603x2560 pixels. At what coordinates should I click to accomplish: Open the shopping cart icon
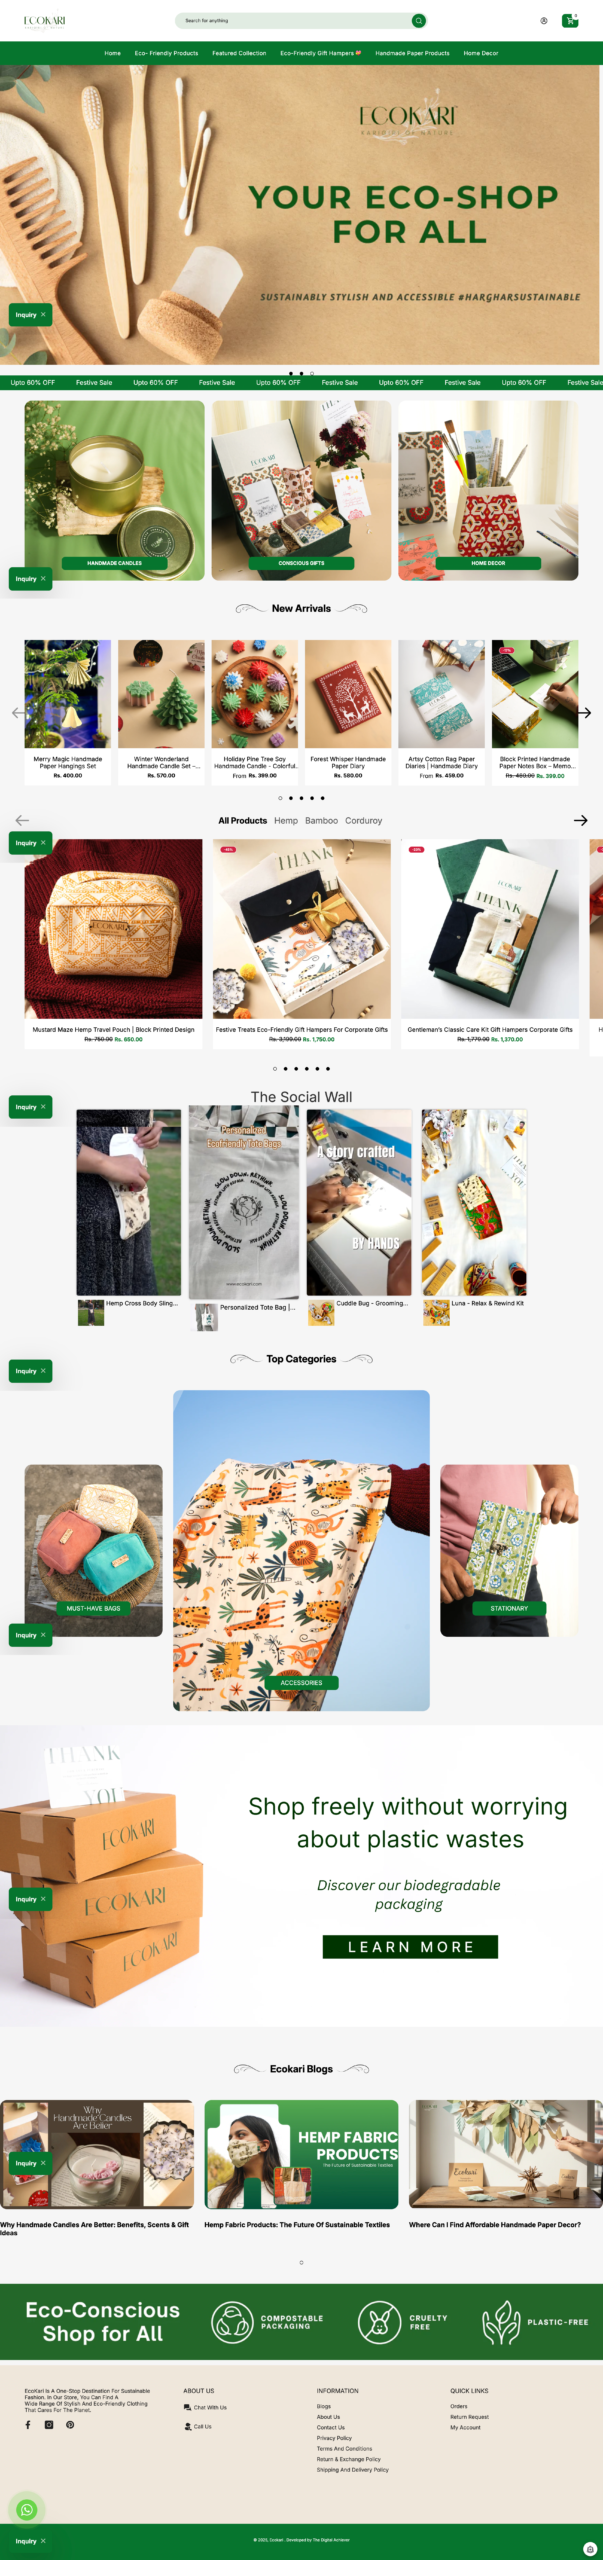(570, 20)
